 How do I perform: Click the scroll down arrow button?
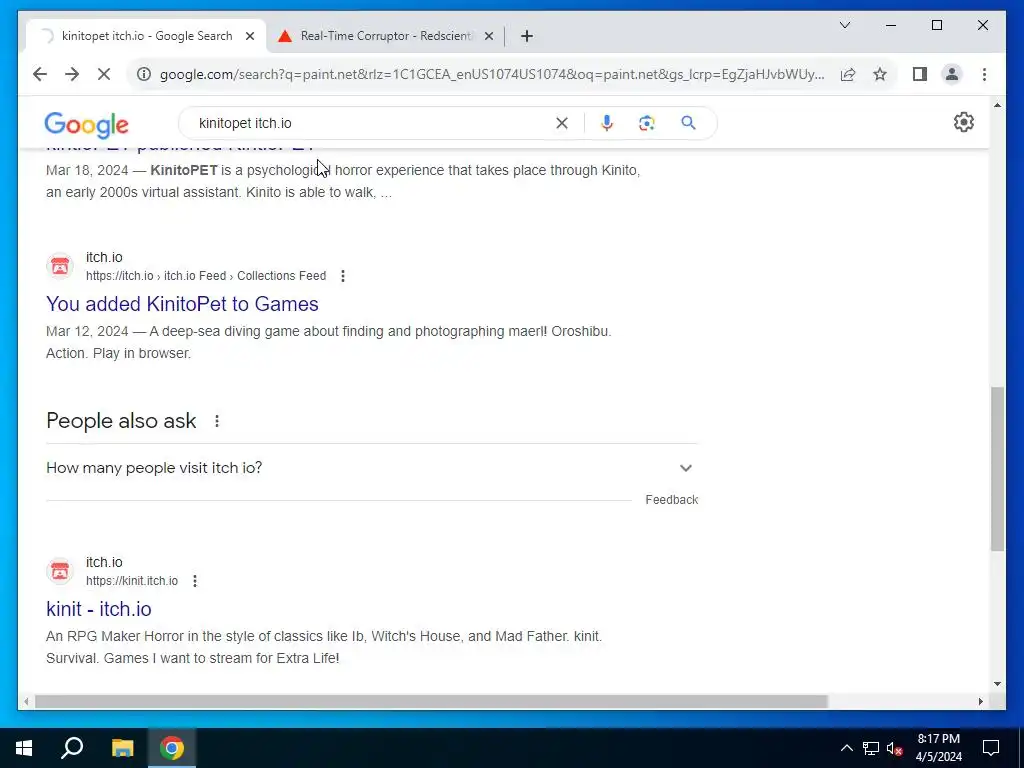point(997,684)
